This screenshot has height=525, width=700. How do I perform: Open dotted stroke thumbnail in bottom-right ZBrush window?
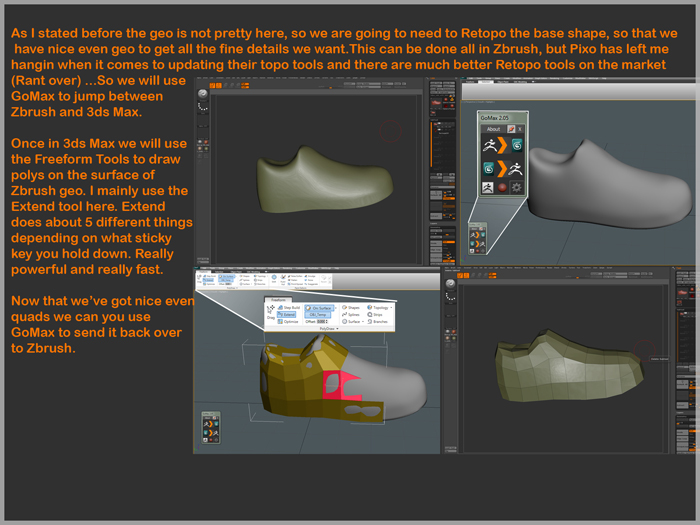click(450, 296)
